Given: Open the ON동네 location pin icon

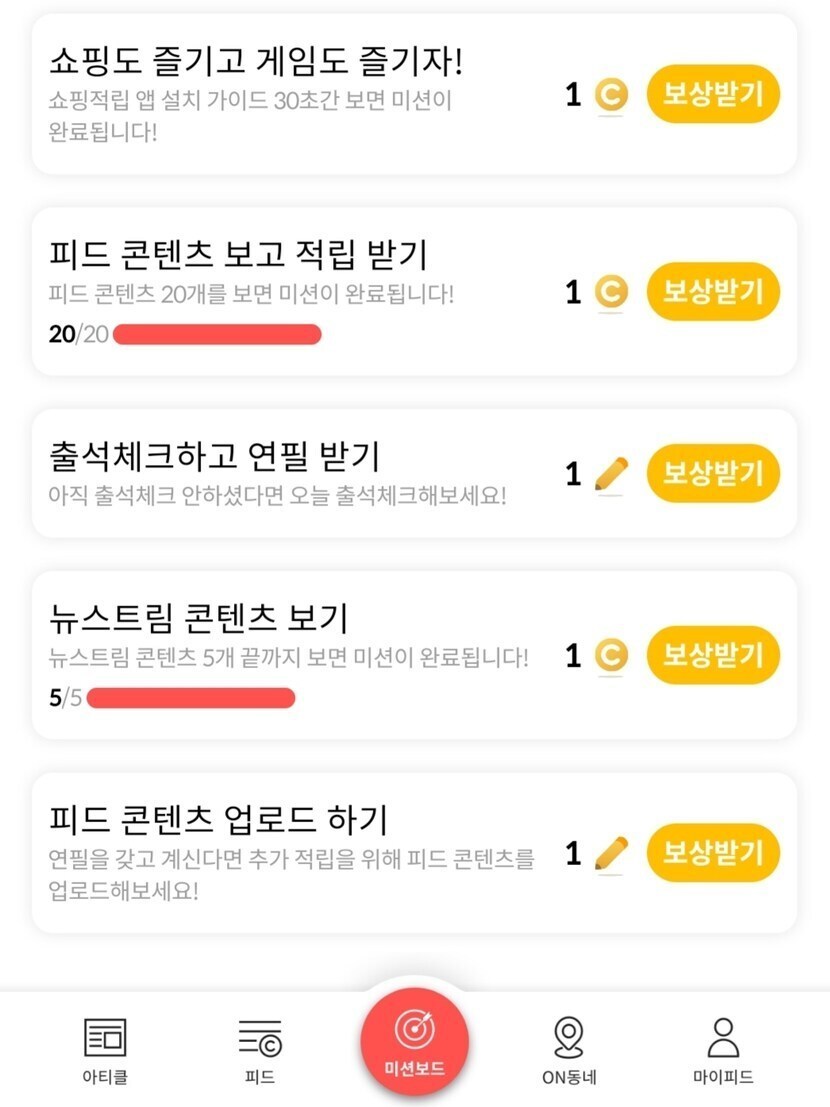Looking at the screenshot, I should (x=568, y=1039).
